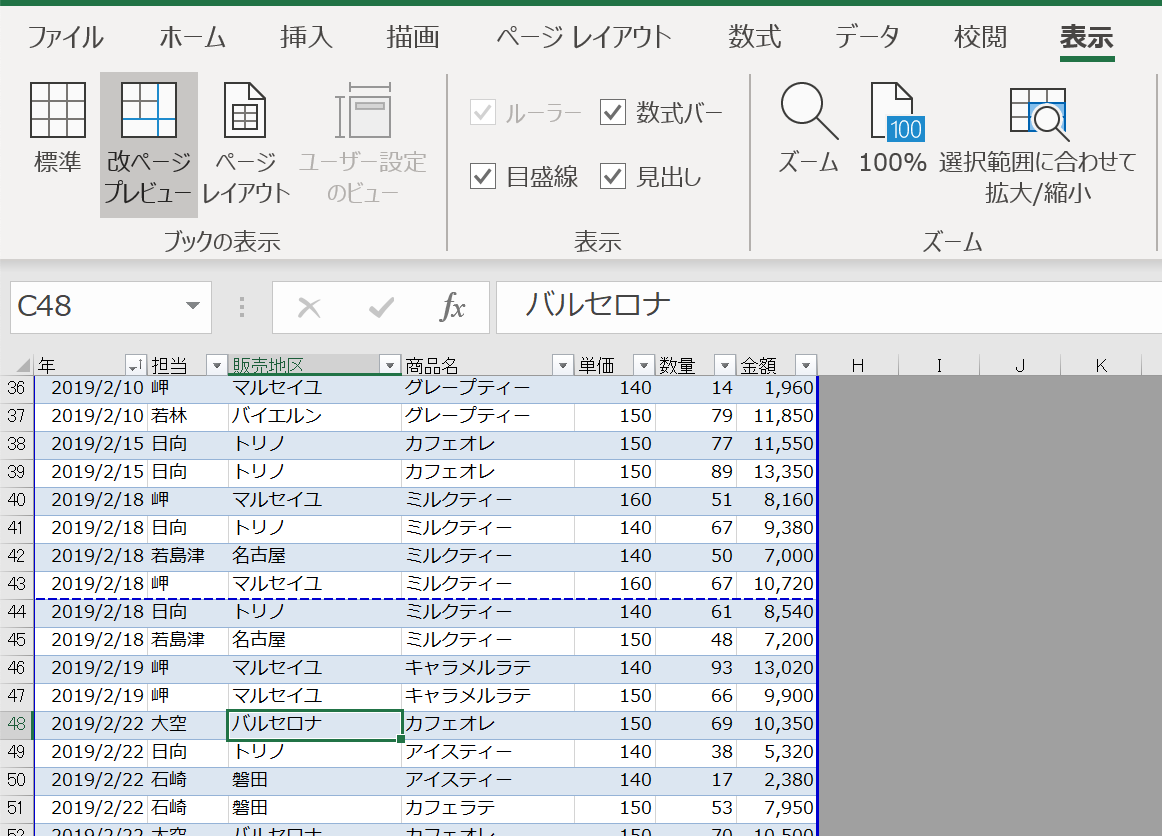Click 大空 cell in row 48
Screen dimensions: 1162x836
pyautogui.click(x=188, y=724)
